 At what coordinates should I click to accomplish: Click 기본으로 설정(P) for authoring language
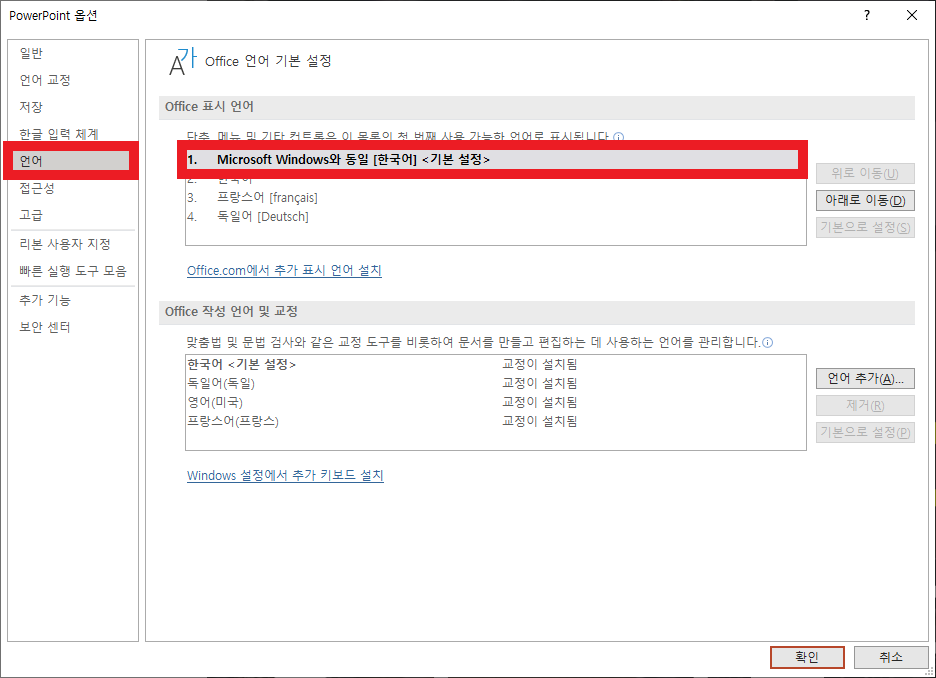point(865,432)
